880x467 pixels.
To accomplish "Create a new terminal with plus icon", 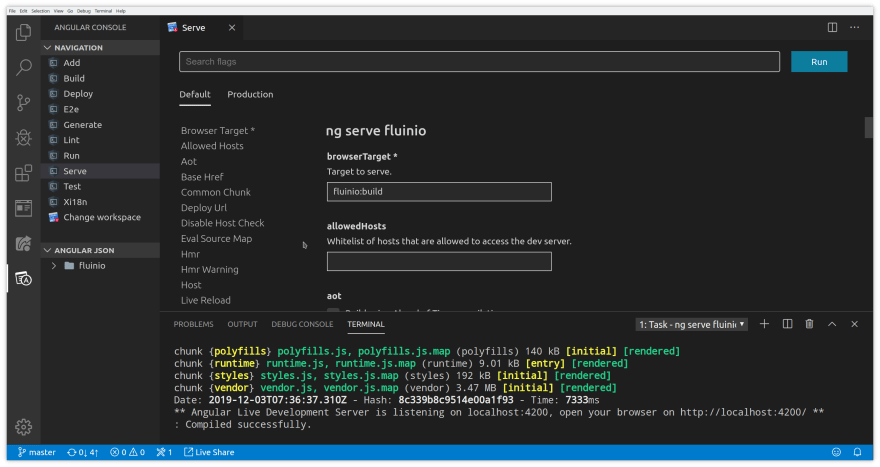I will [x=764, y=324].
